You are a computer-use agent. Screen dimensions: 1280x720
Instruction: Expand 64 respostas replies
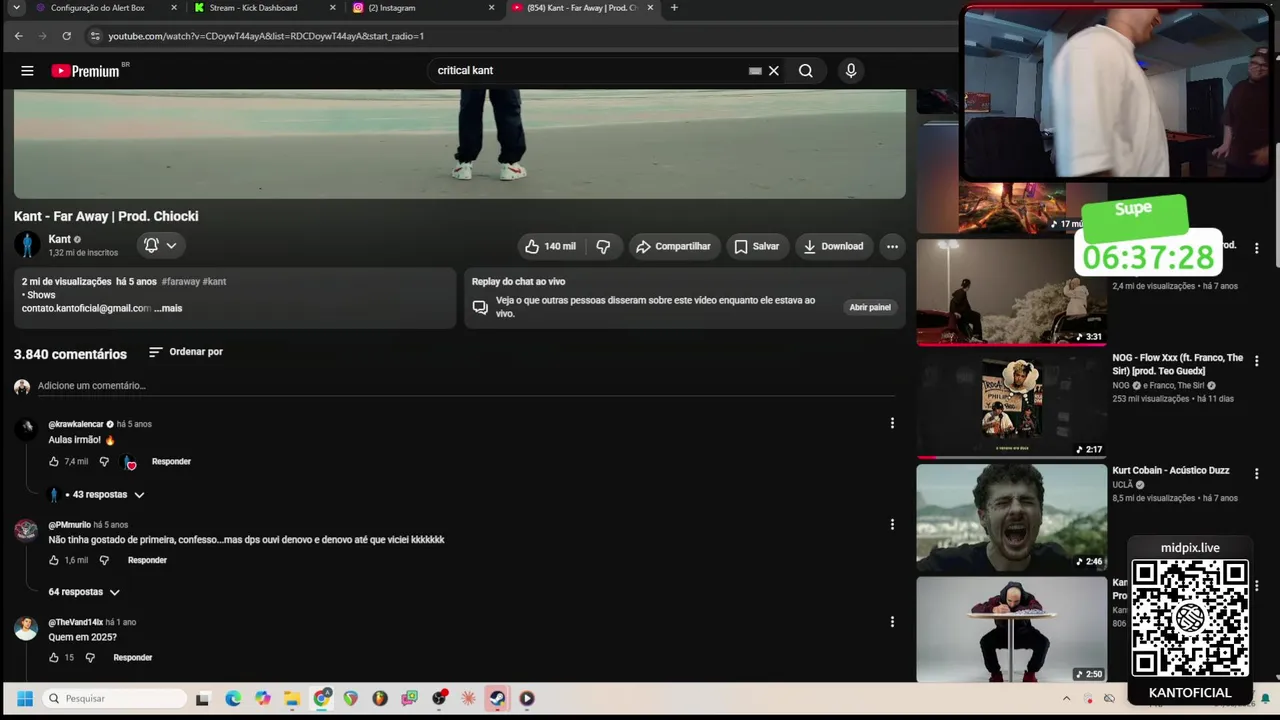84,592
